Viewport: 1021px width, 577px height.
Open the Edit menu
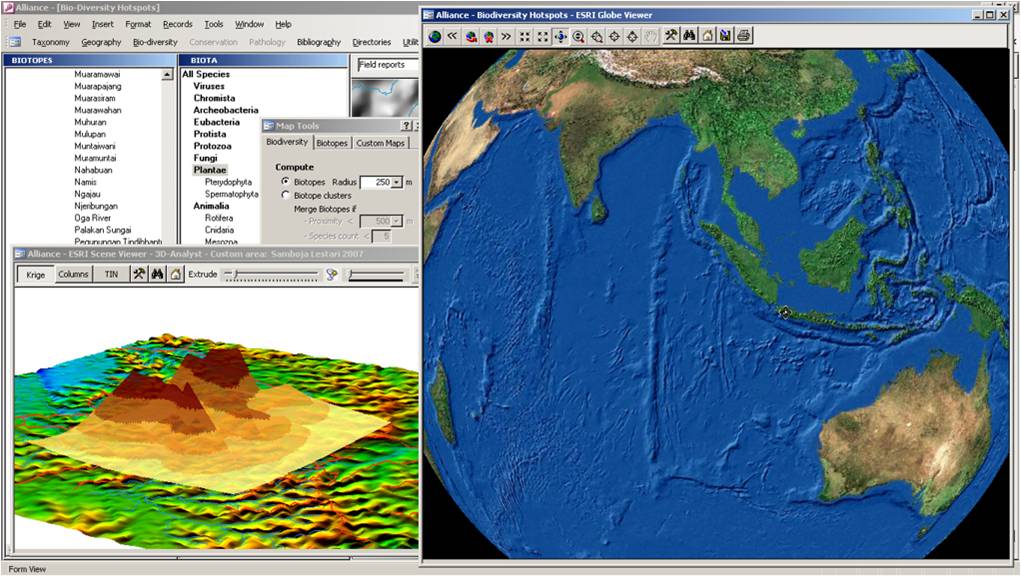pyautogui.click(x=44, y=24)
